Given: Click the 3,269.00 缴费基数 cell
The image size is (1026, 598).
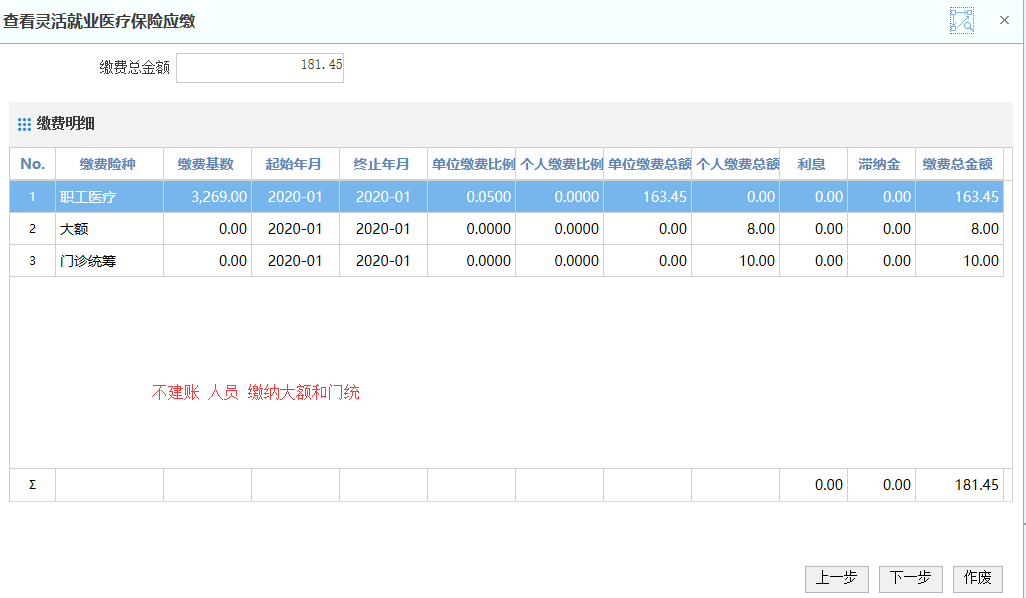Looking at the screenshot, I should [207, 196].
